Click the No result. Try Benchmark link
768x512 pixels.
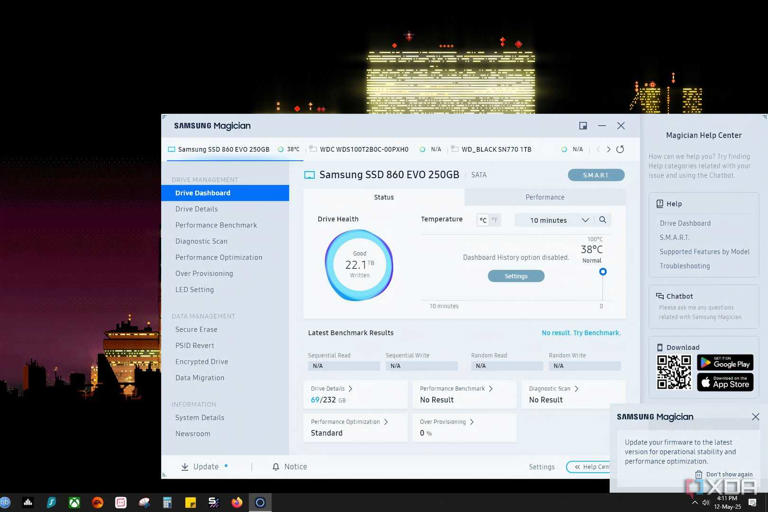tap(580, 333)
